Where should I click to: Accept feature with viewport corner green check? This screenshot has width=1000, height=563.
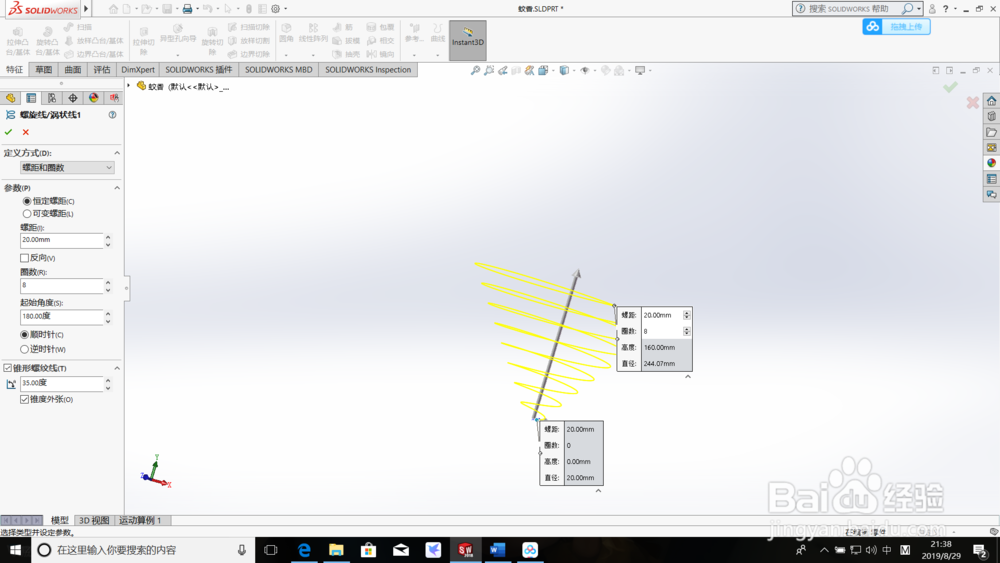(x=950, y=87)
